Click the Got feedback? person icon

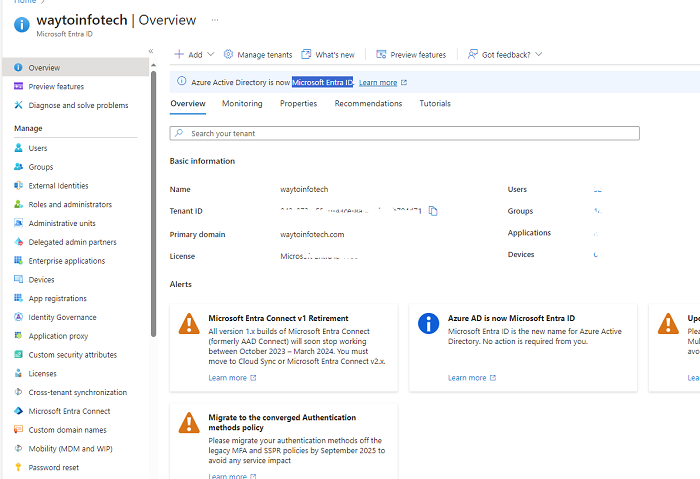(472, 54)
